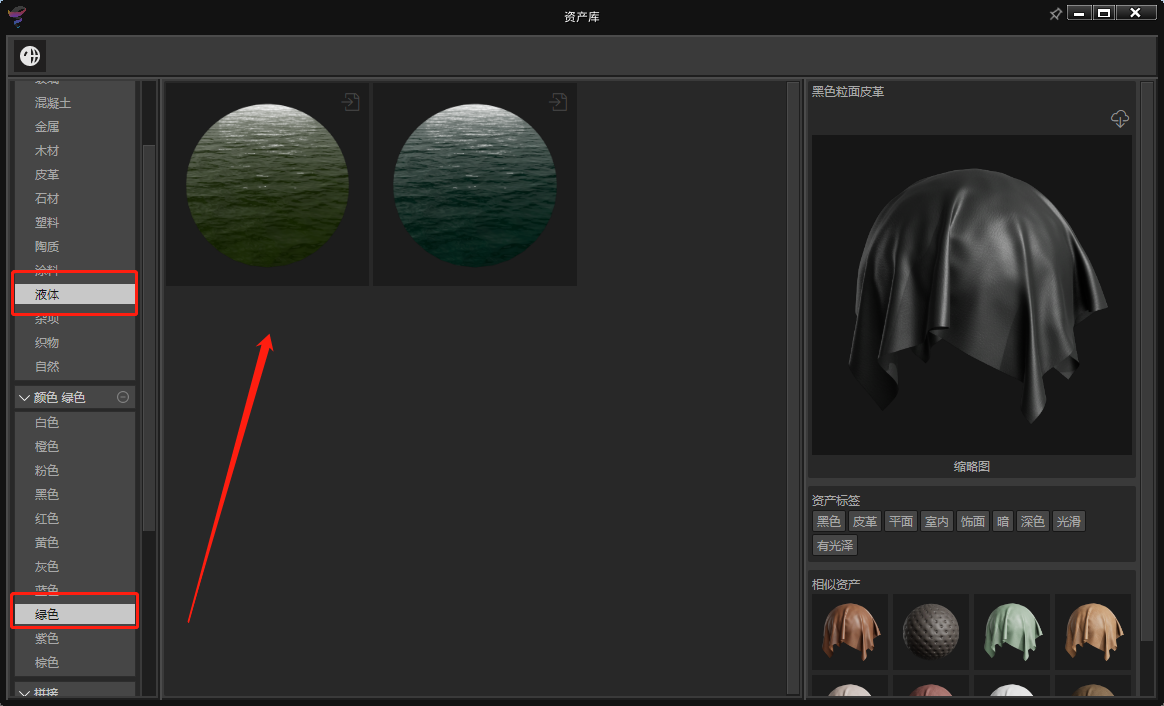Click the 相似资产 section heading

[836, 584]
